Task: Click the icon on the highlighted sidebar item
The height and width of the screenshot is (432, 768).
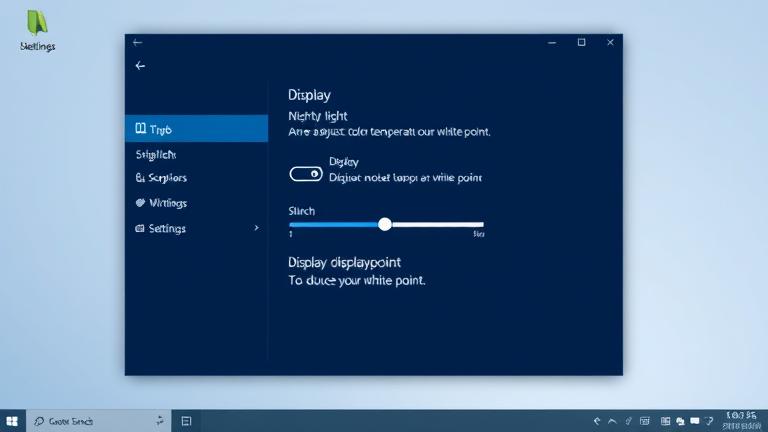Action: [x=141, y=129]
